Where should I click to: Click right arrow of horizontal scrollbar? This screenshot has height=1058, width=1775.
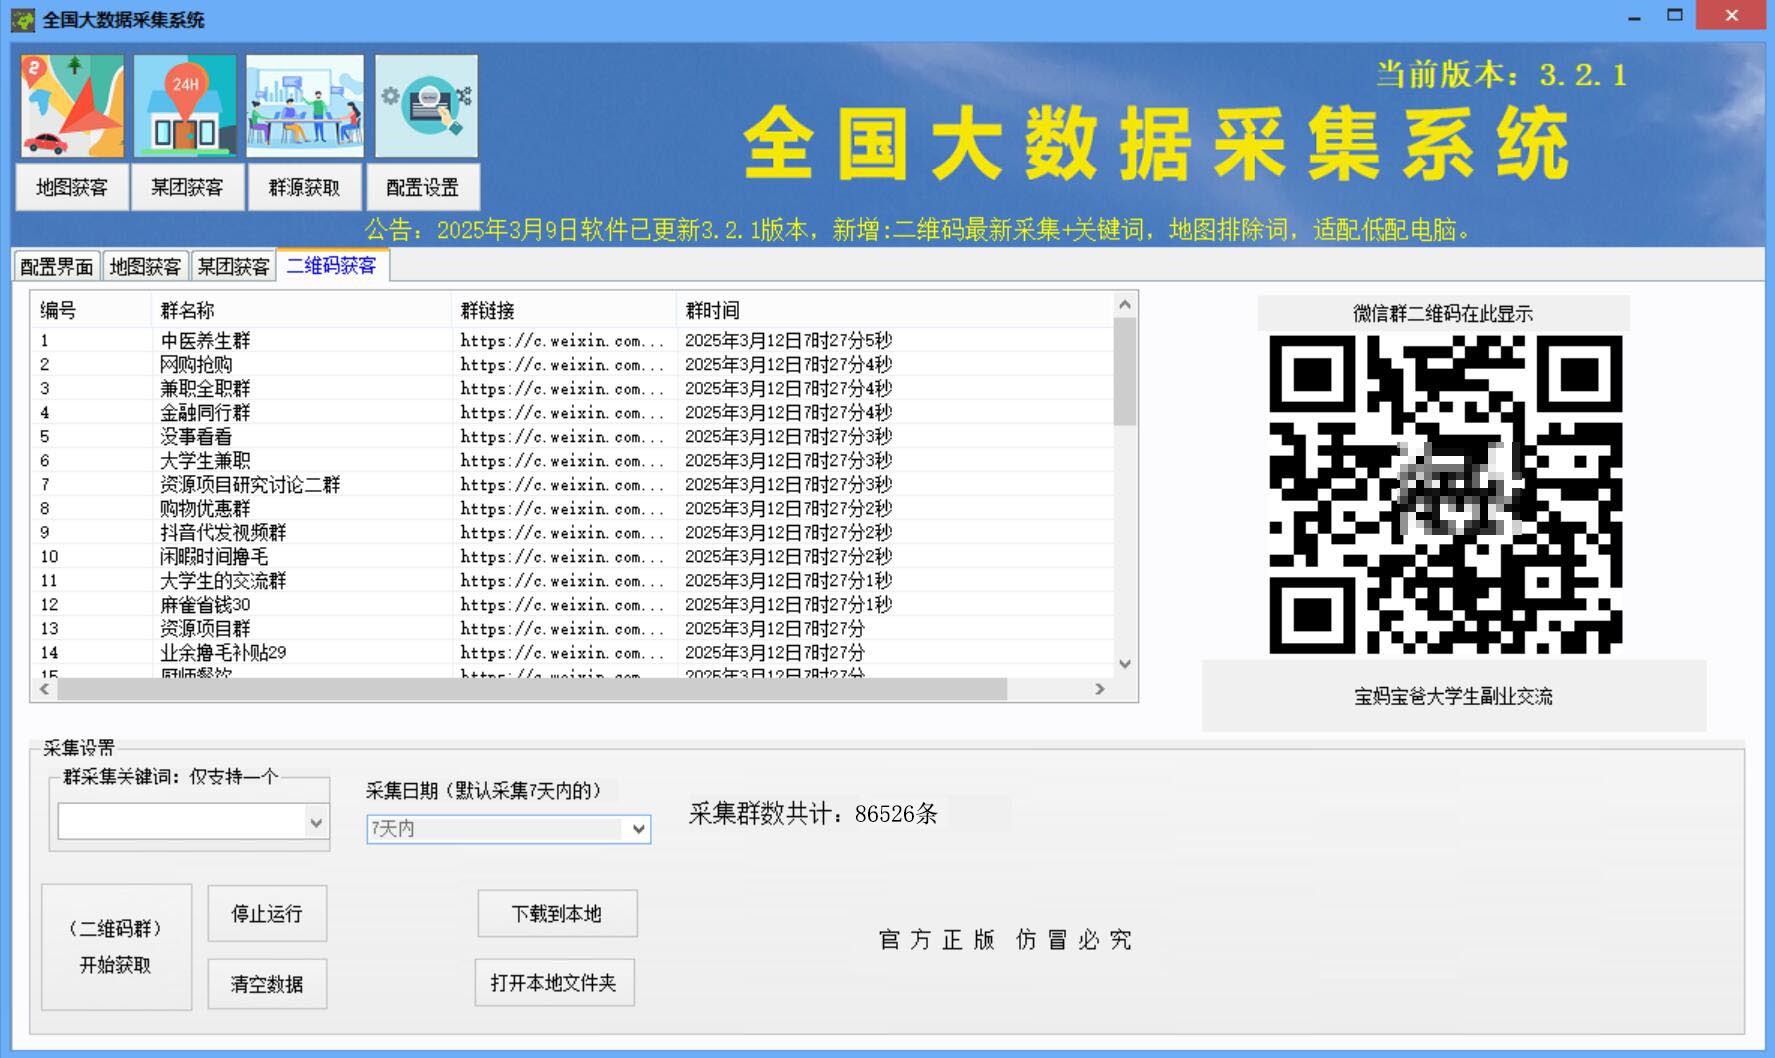[1100, 689]
